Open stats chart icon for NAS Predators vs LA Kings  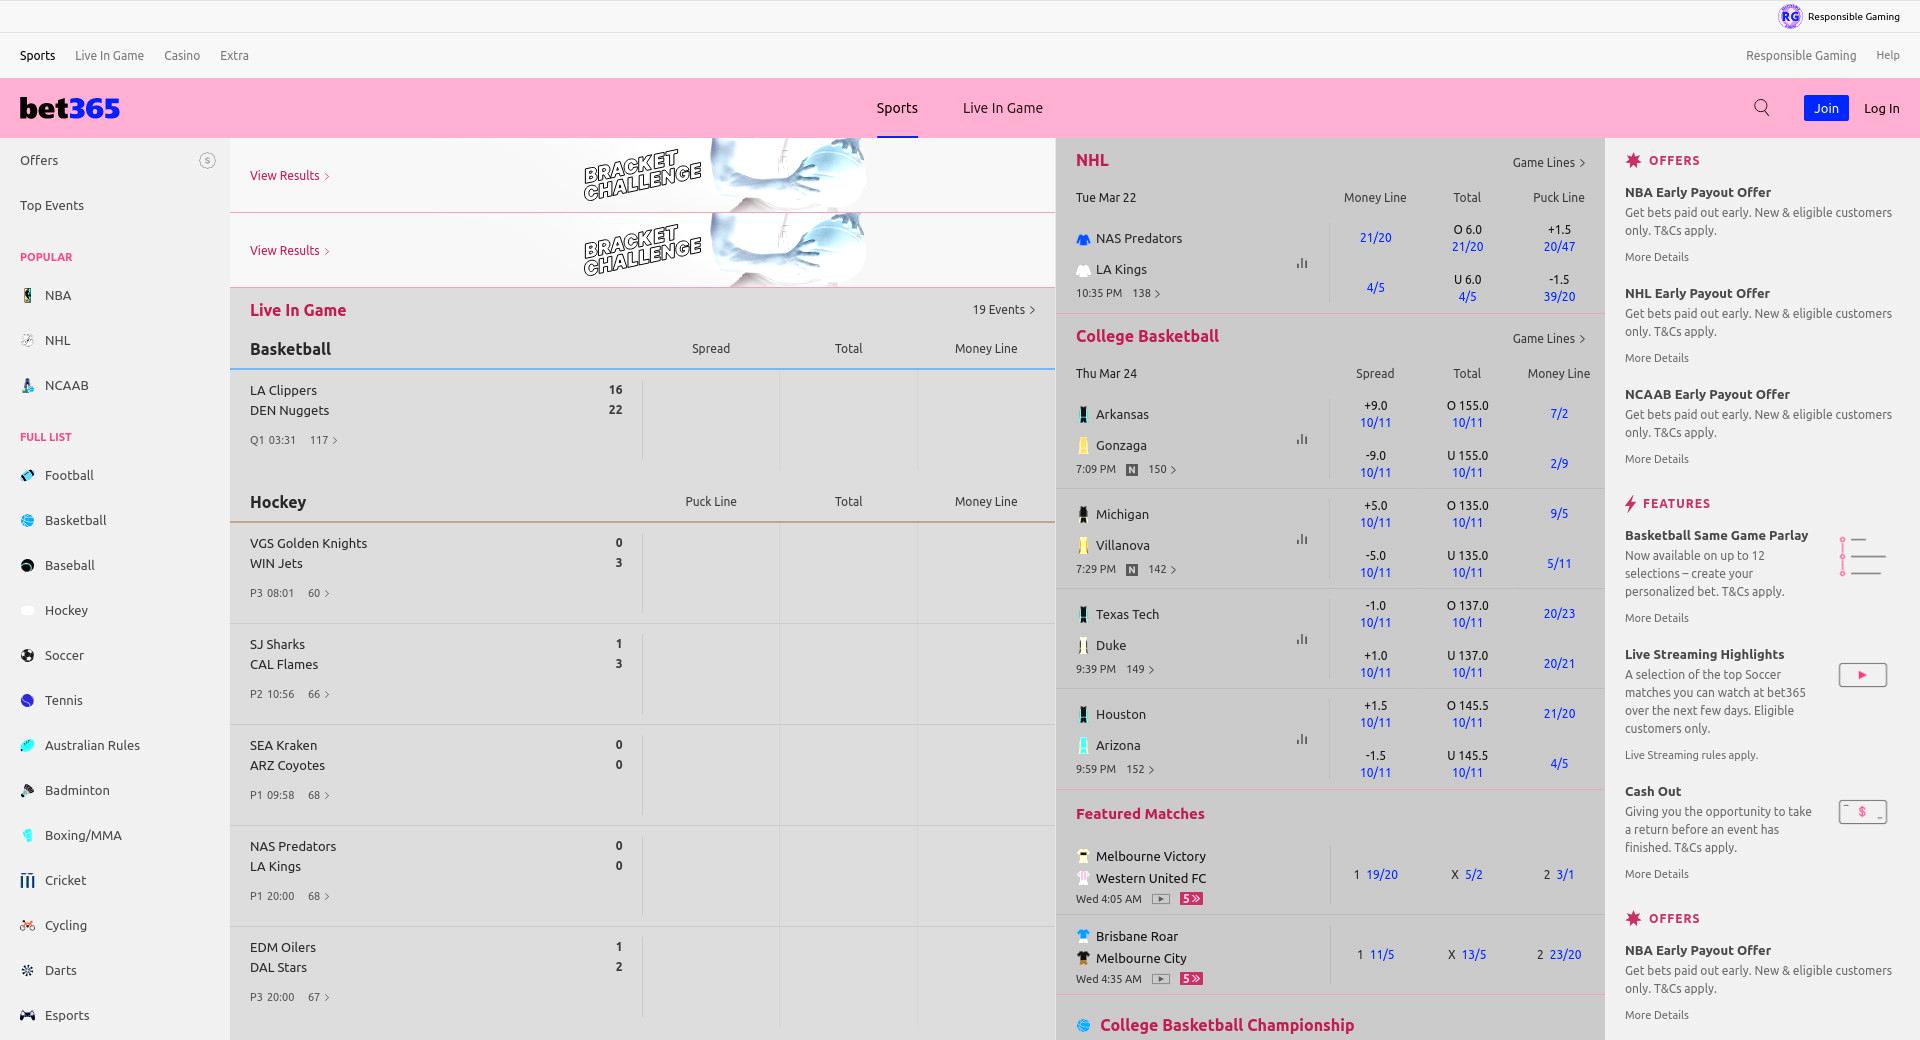tap(1302, 263)
